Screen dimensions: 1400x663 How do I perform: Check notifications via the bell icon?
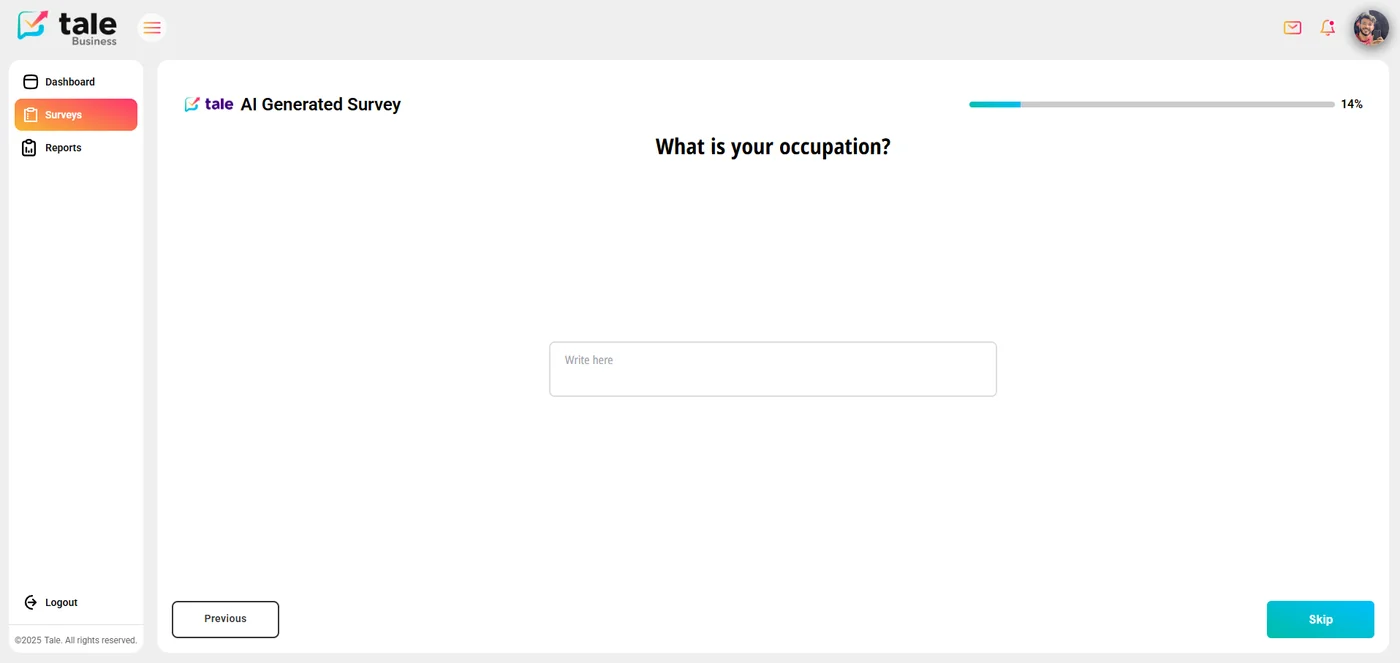point(1327,28)
